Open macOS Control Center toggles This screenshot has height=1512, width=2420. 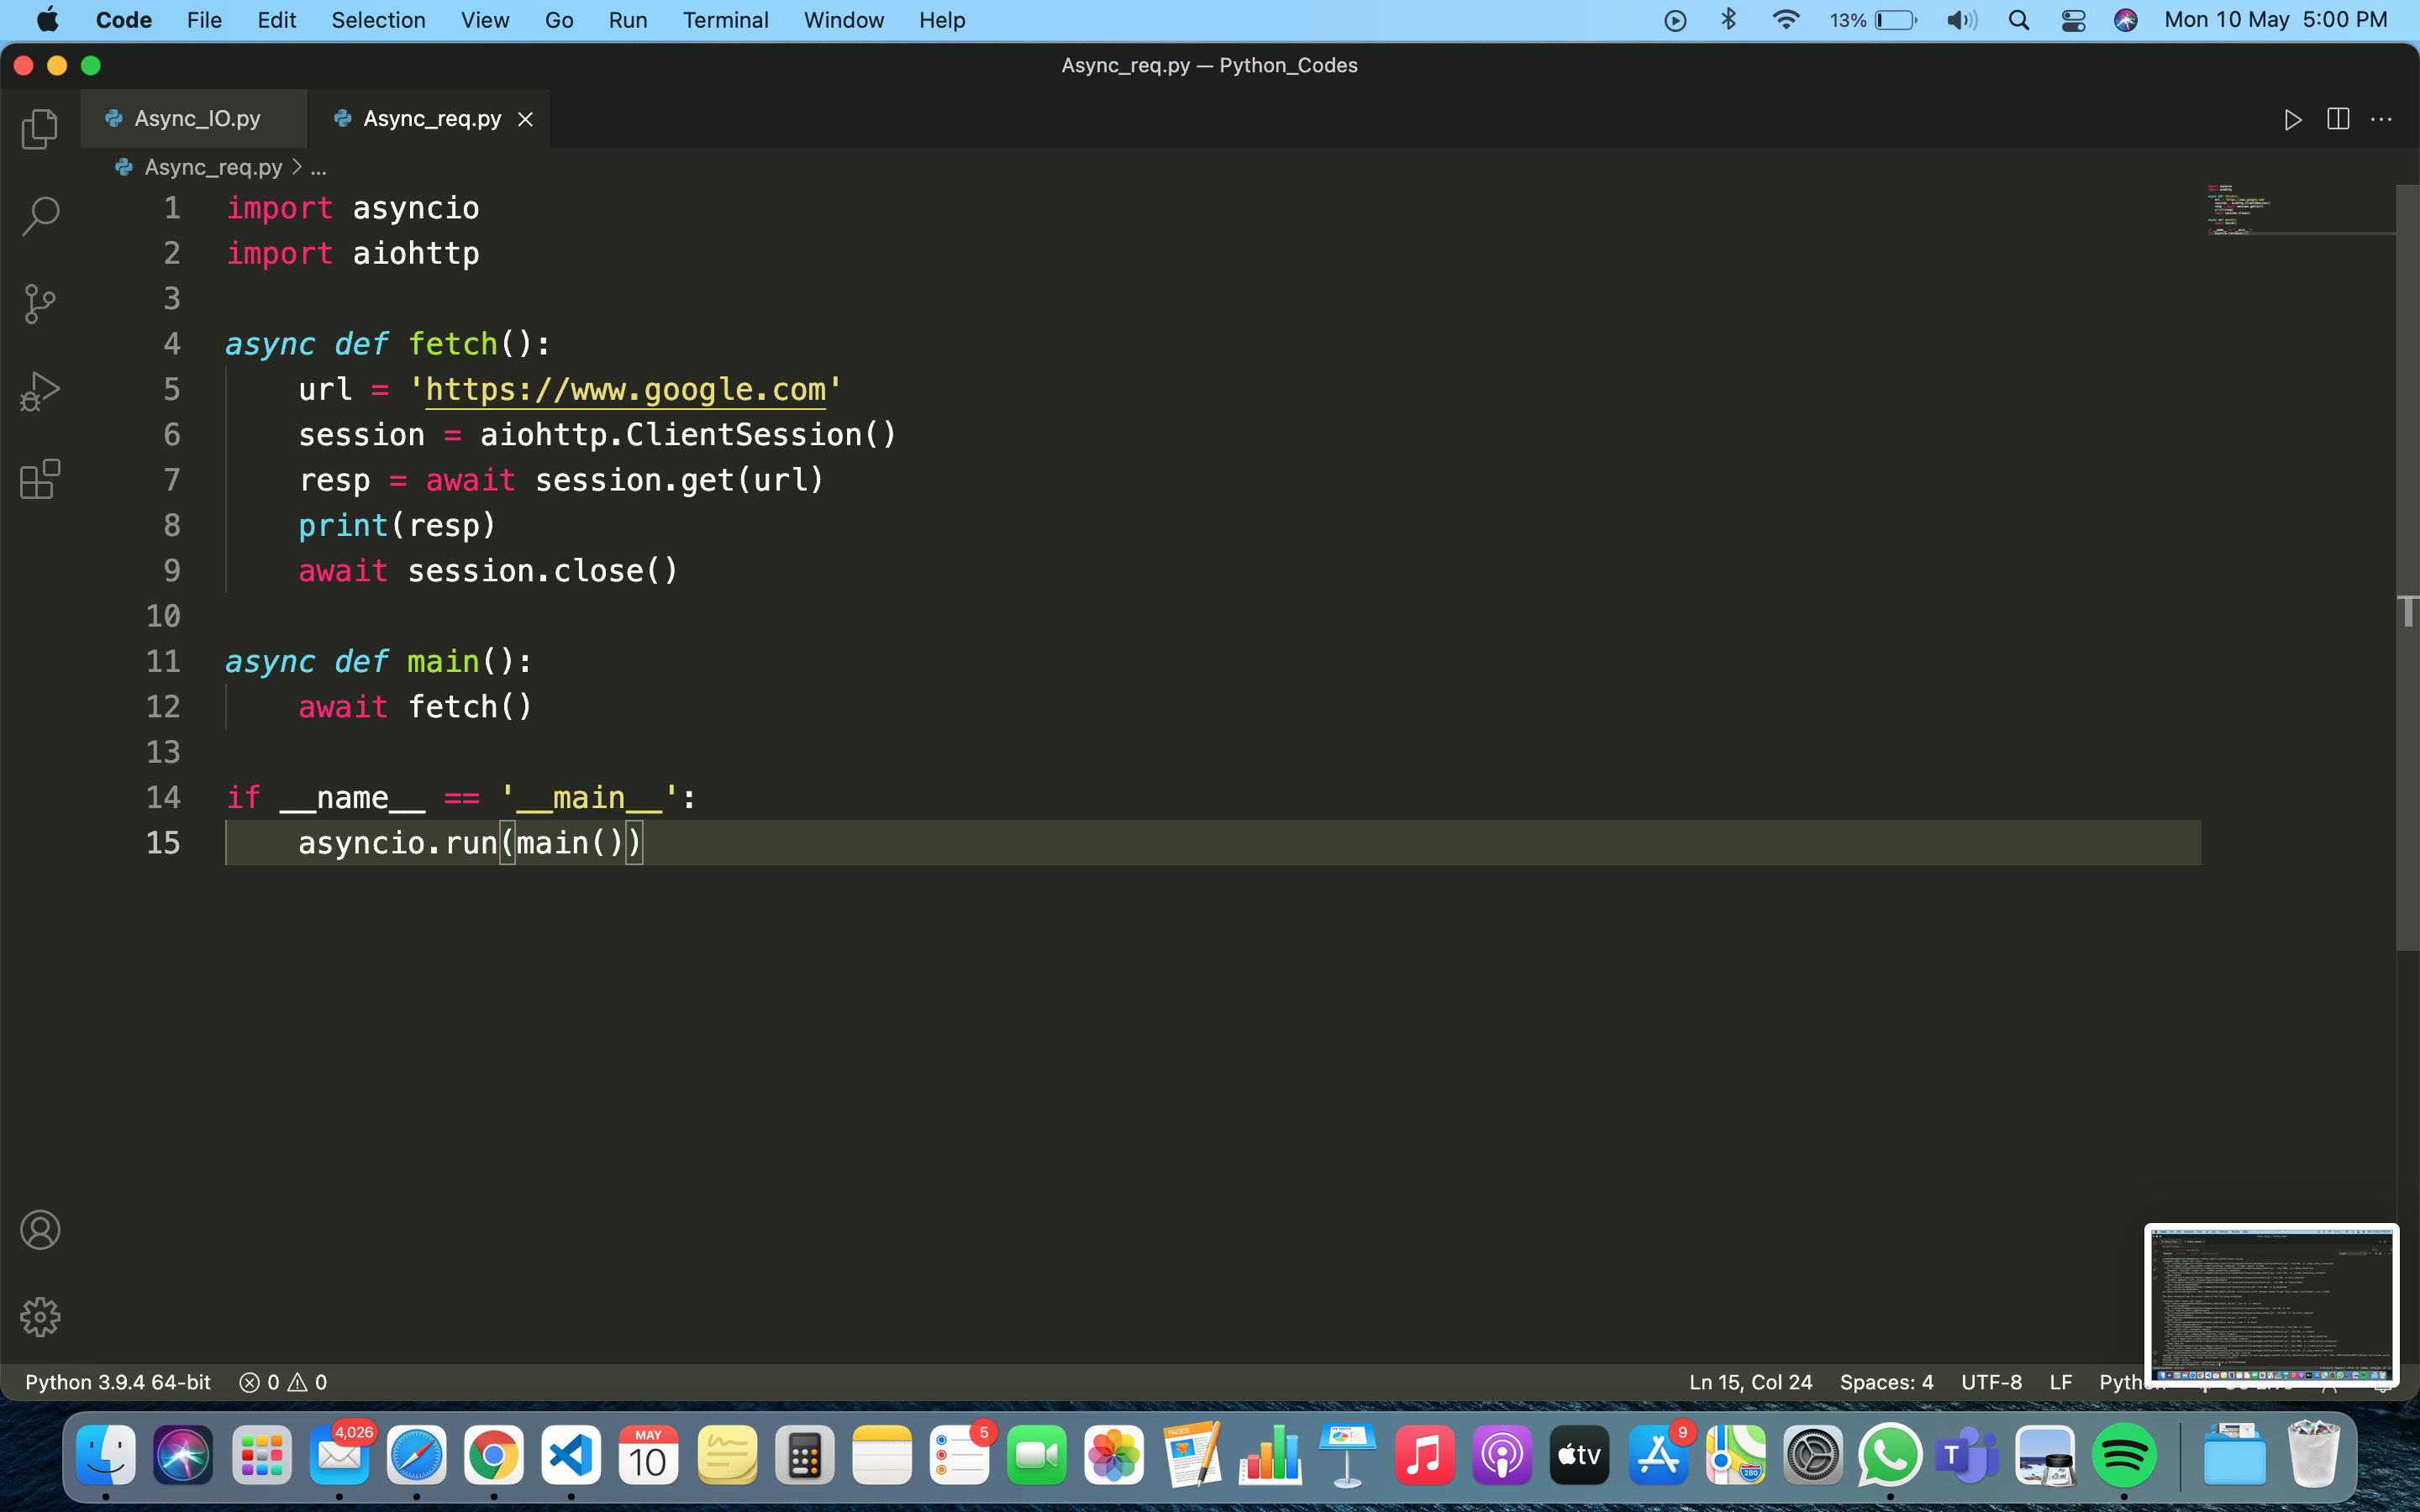click(x=2073, y=20)
